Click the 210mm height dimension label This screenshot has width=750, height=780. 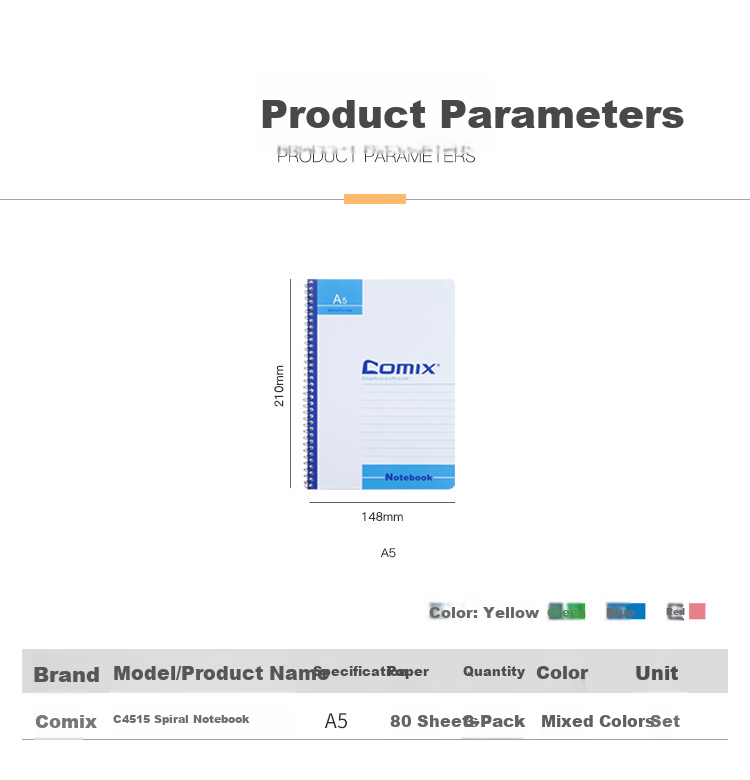(279, 386)
